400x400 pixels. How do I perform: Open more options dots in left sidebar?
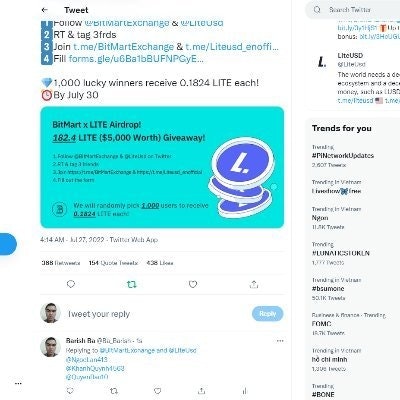(x=18, y=383)
